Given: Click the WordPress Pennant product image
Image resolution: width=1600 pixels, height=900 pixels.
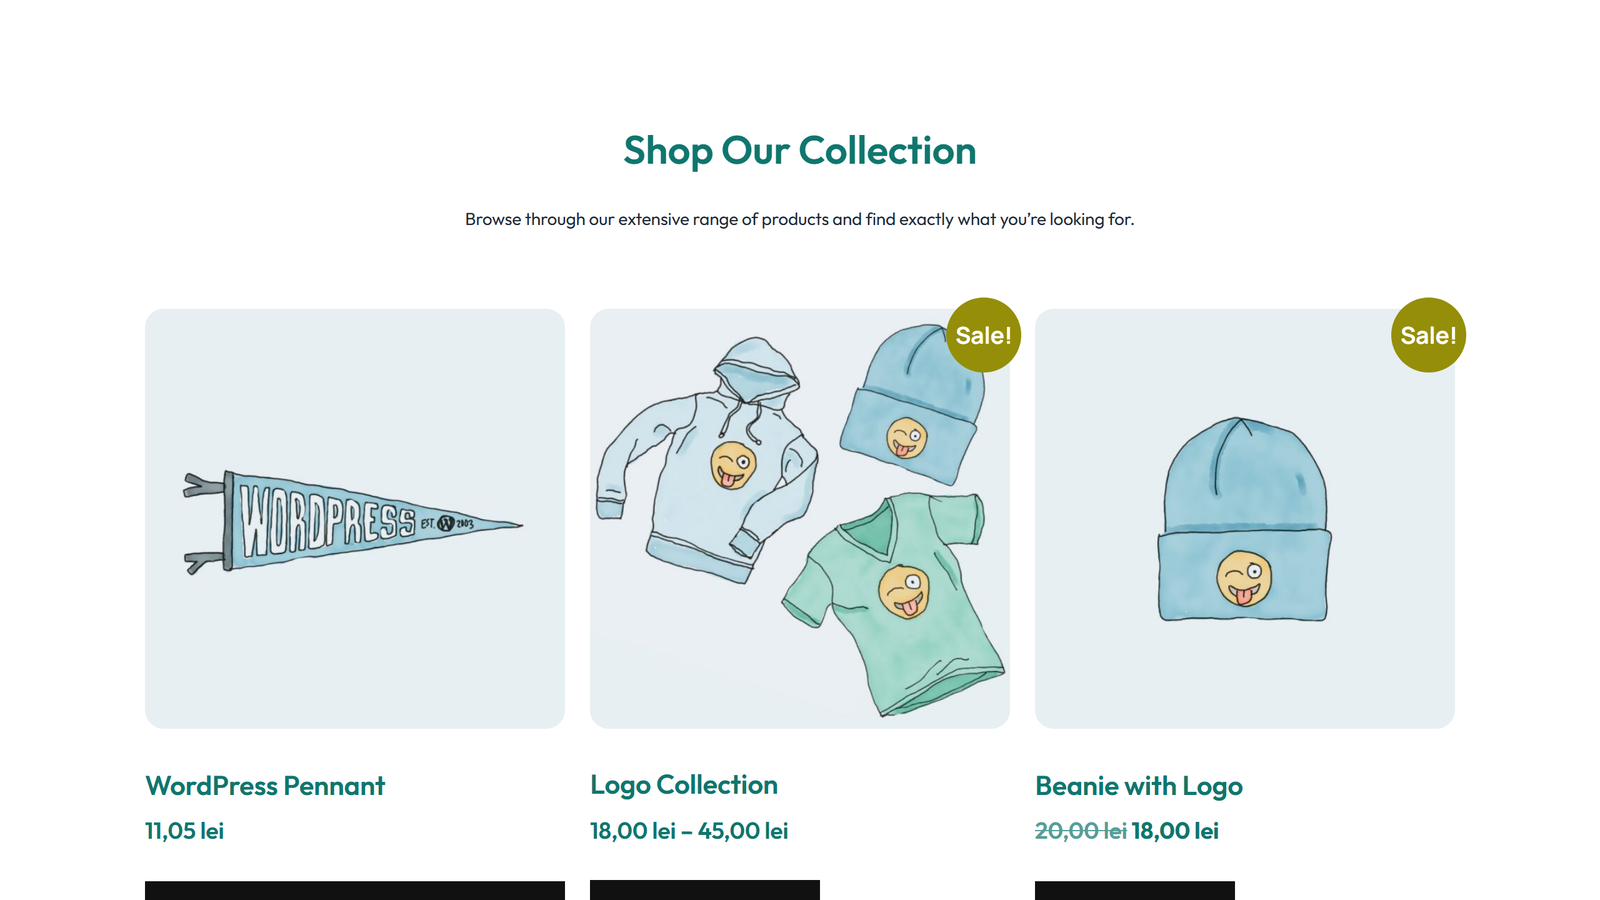Looking at the screenshot, I should pos(355,518).
